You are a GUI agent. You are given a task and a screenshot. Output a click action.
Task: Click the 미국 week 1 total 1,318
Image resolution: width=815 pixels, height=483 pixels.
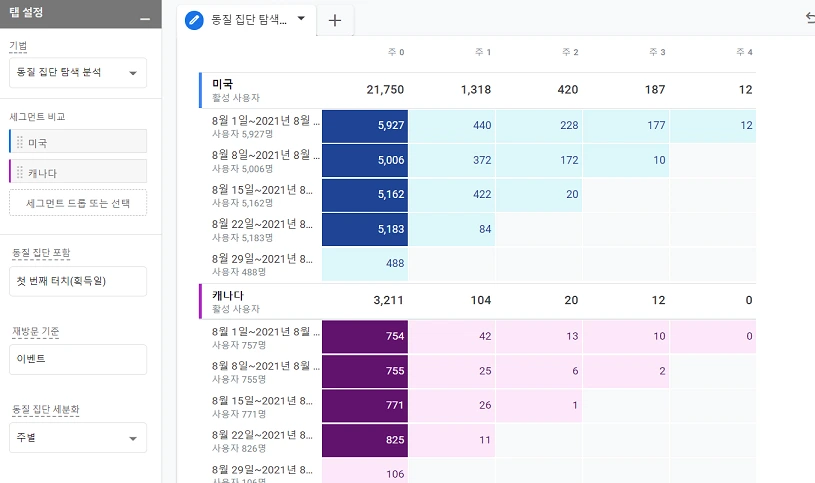click(476, 89)
